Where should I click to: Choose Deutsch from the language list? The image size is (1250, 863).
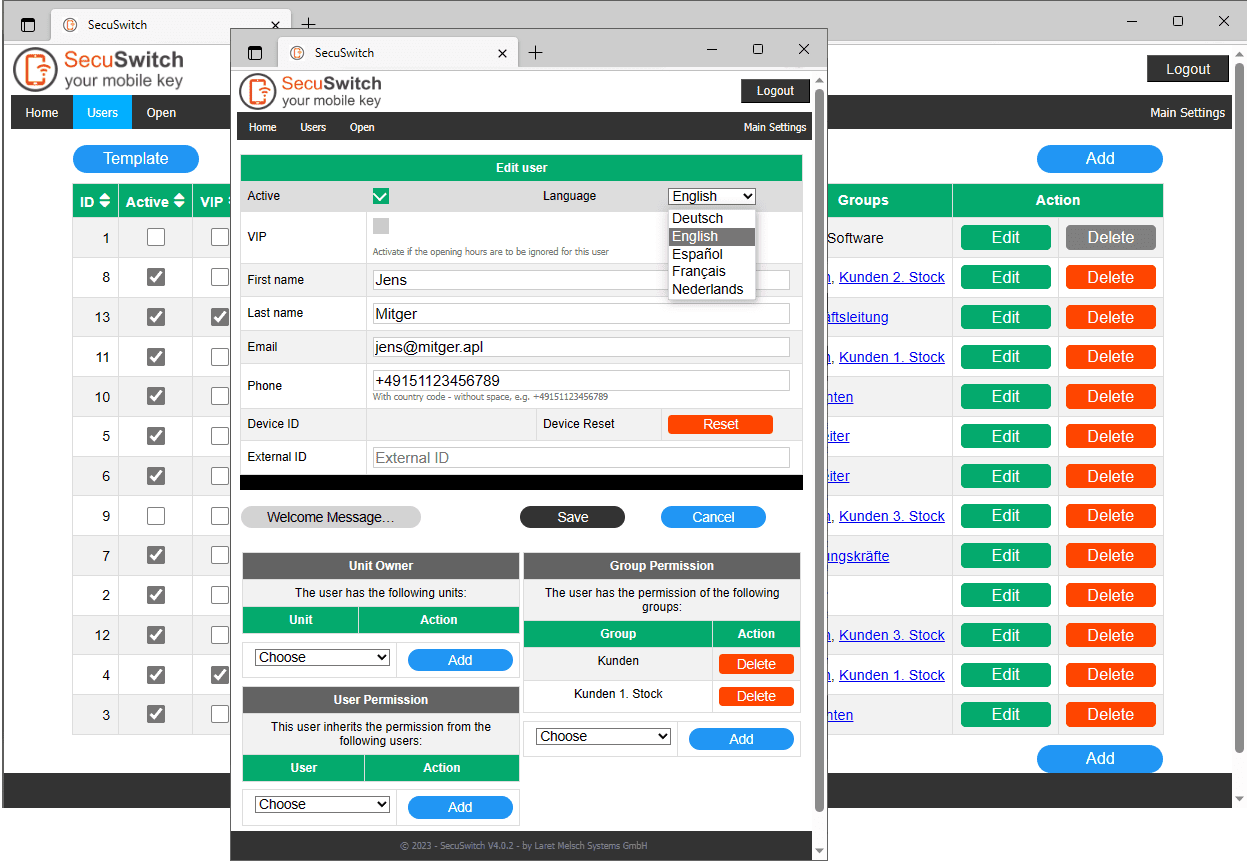pyautogui.click(x=712, y=218)
